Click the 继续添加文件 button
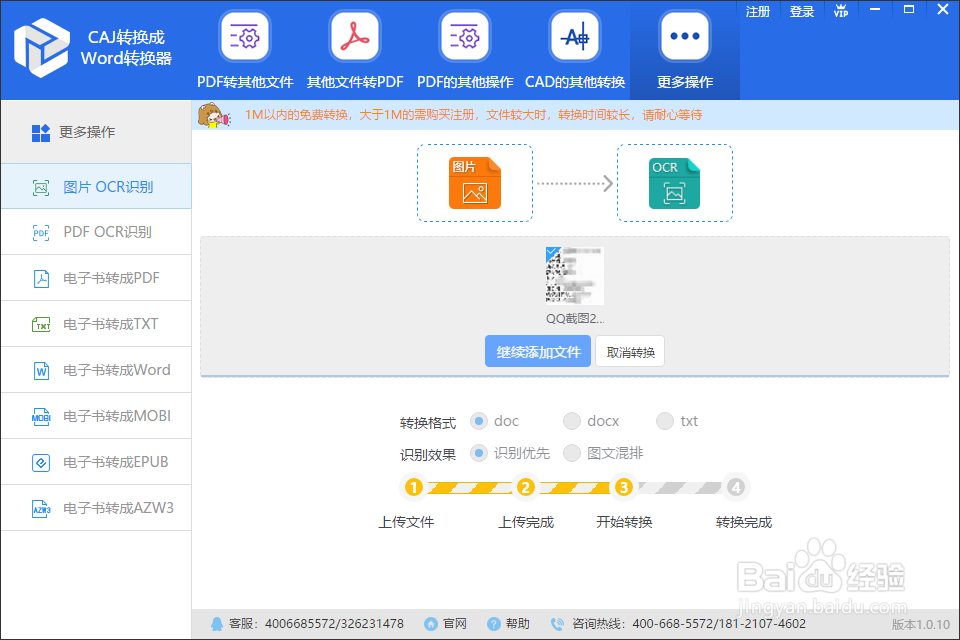 [537, 351]
